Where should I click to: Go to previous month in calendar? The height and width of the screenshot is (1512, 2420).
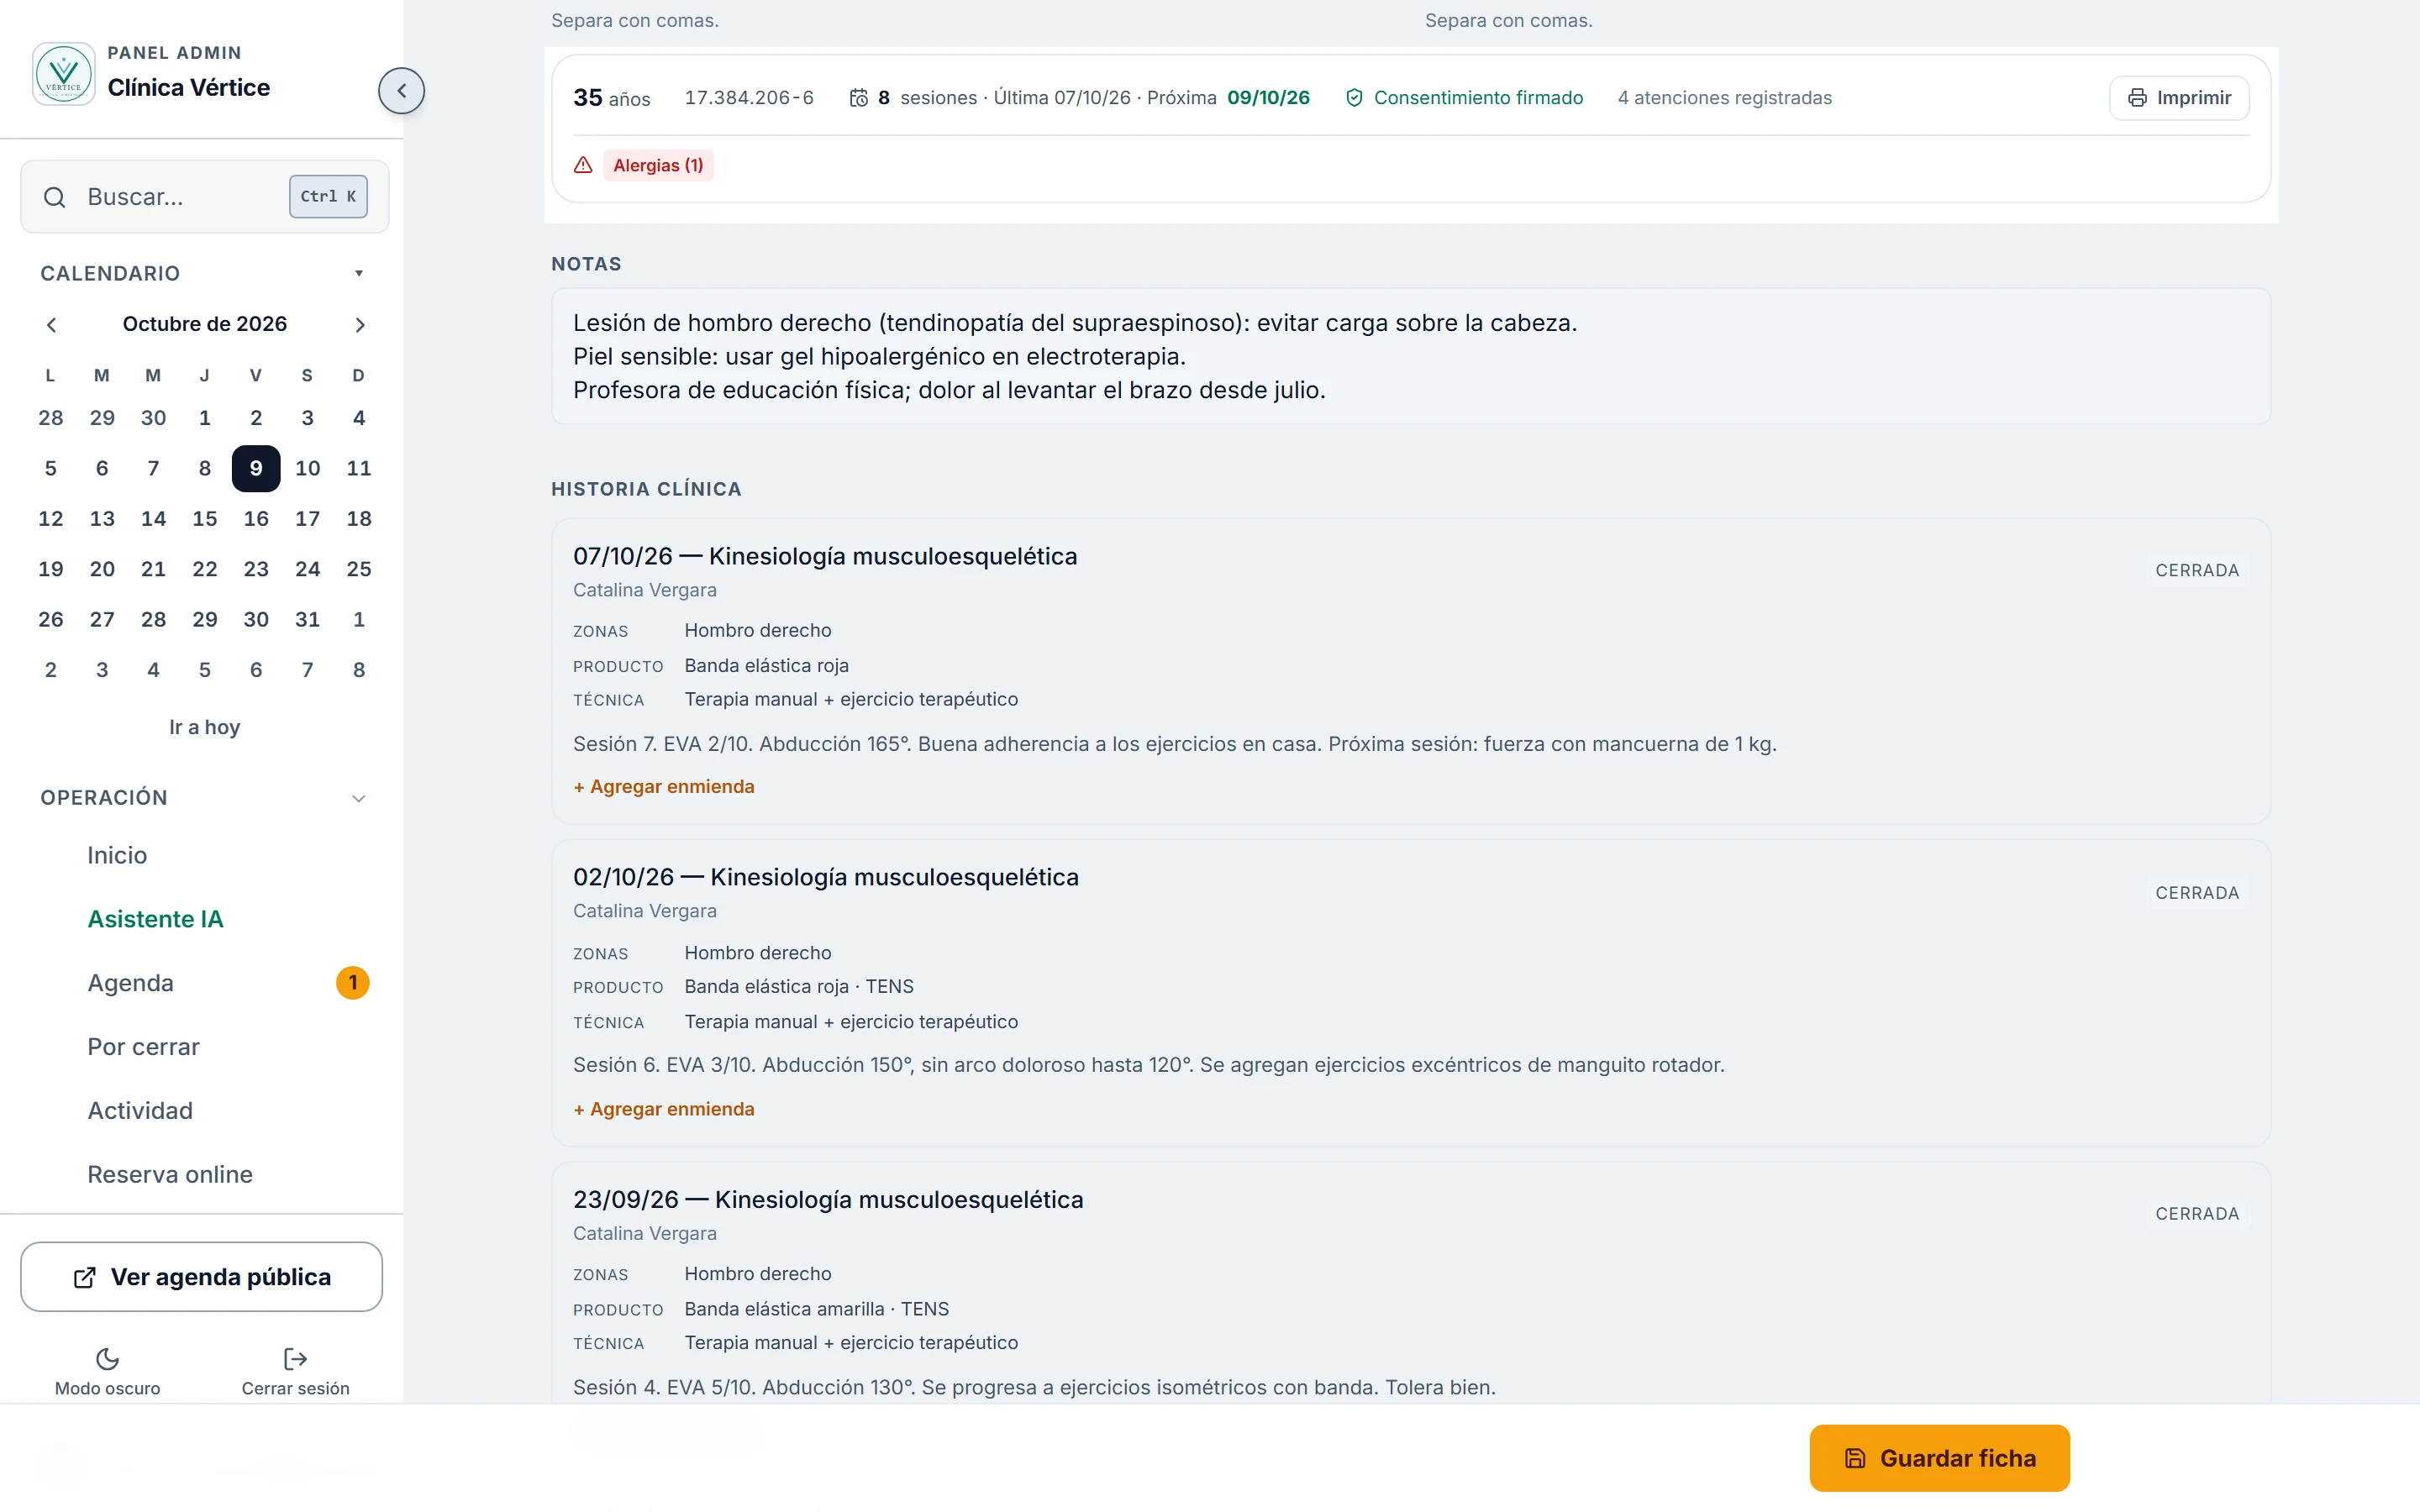(51, 325)
